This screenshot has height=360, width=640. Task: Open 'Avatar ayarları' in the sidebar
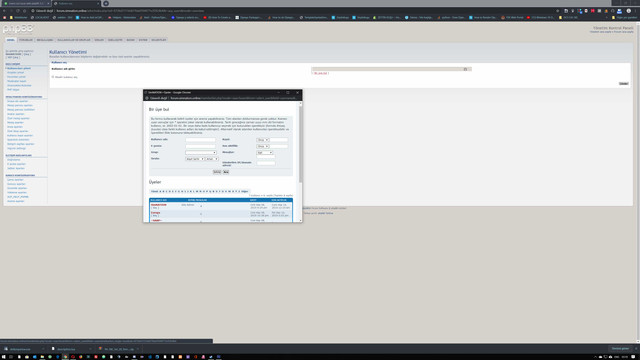click(16, 114)
